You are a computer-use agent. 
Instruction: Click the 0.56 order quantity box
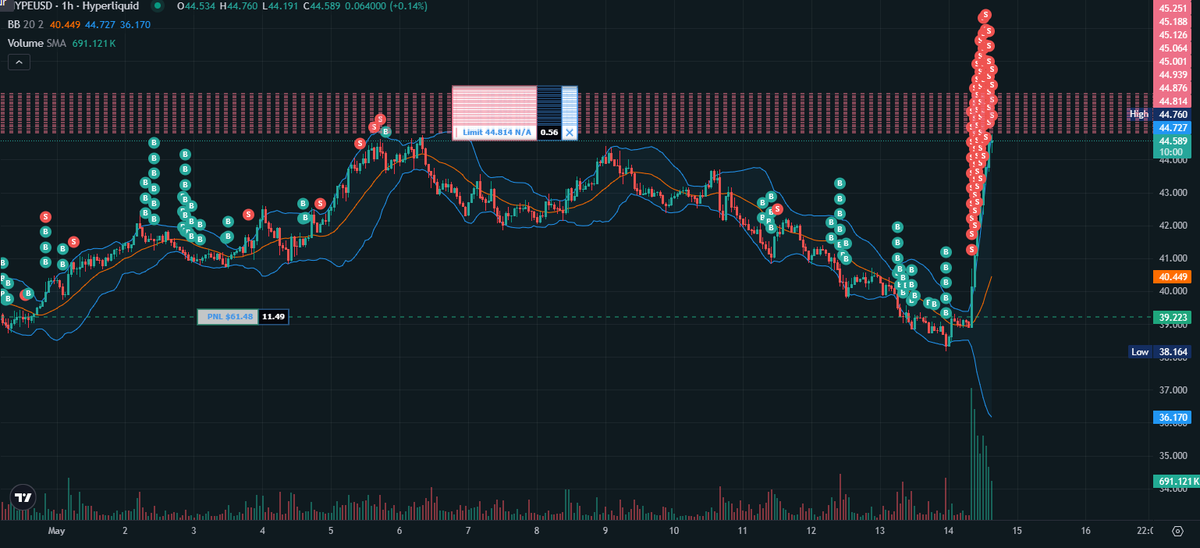click(x=549, y=132)
